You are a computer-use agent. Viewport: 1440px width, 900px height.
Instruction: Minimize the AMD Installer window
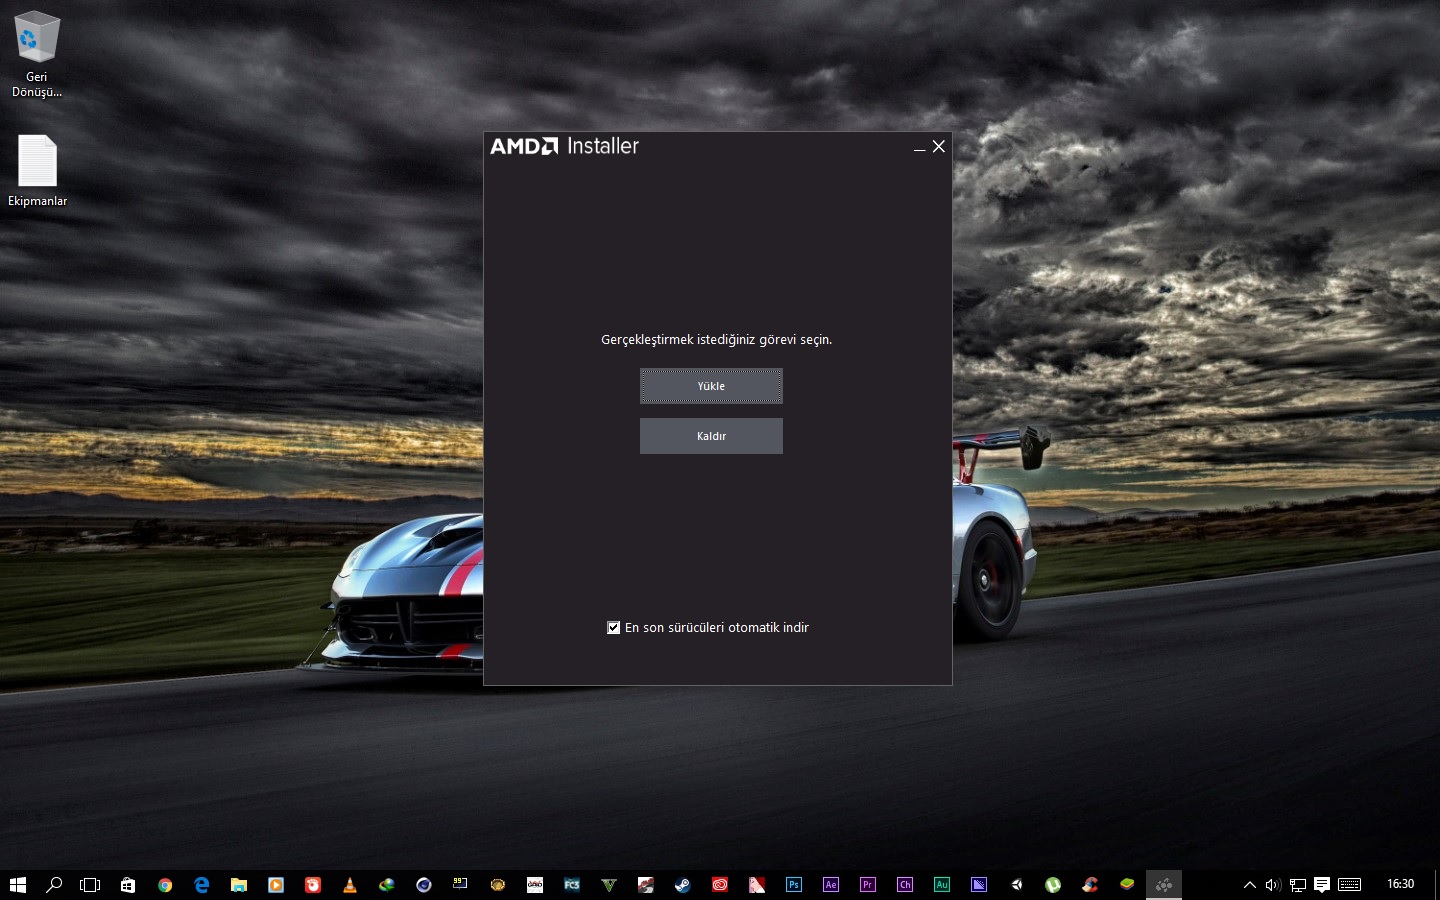tap(919, 147)
